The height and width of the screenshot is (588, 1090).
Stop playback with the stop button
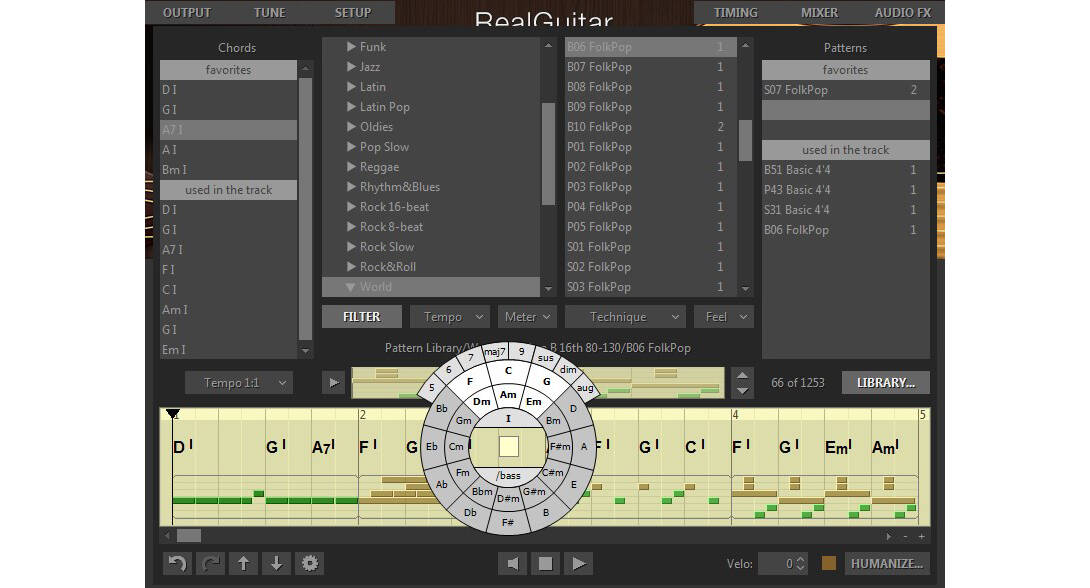546,564
